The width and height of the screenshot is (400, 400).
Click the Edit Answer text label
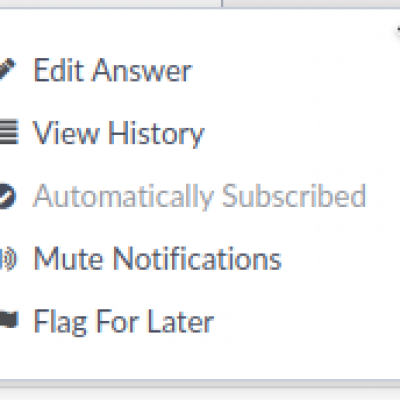tap(113, 70)
